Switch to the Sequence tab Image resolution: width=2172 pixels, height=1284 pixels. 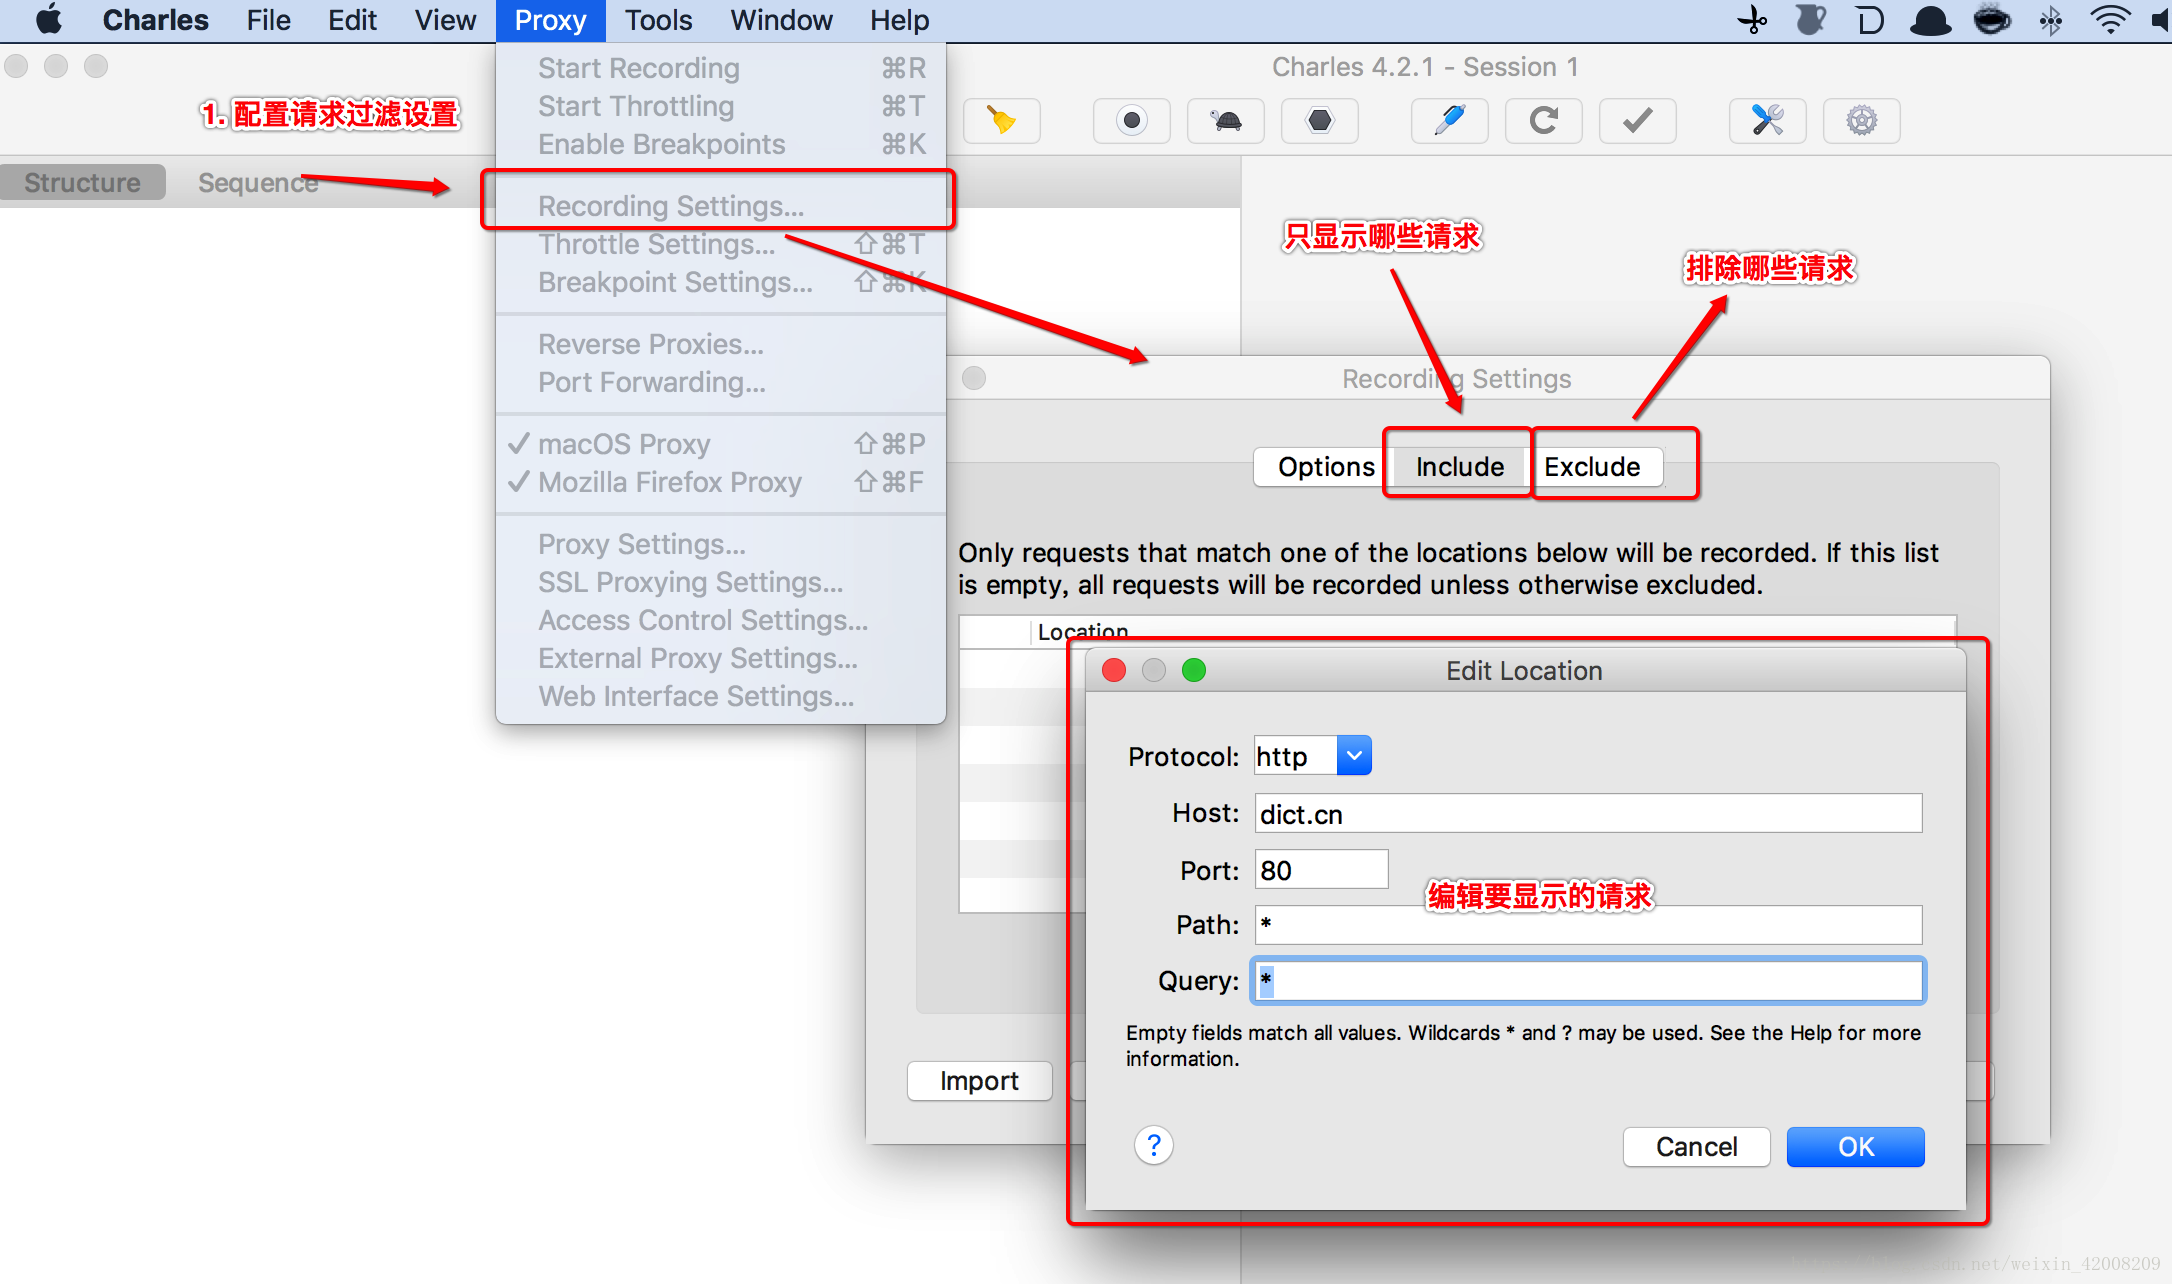(258, 182)
